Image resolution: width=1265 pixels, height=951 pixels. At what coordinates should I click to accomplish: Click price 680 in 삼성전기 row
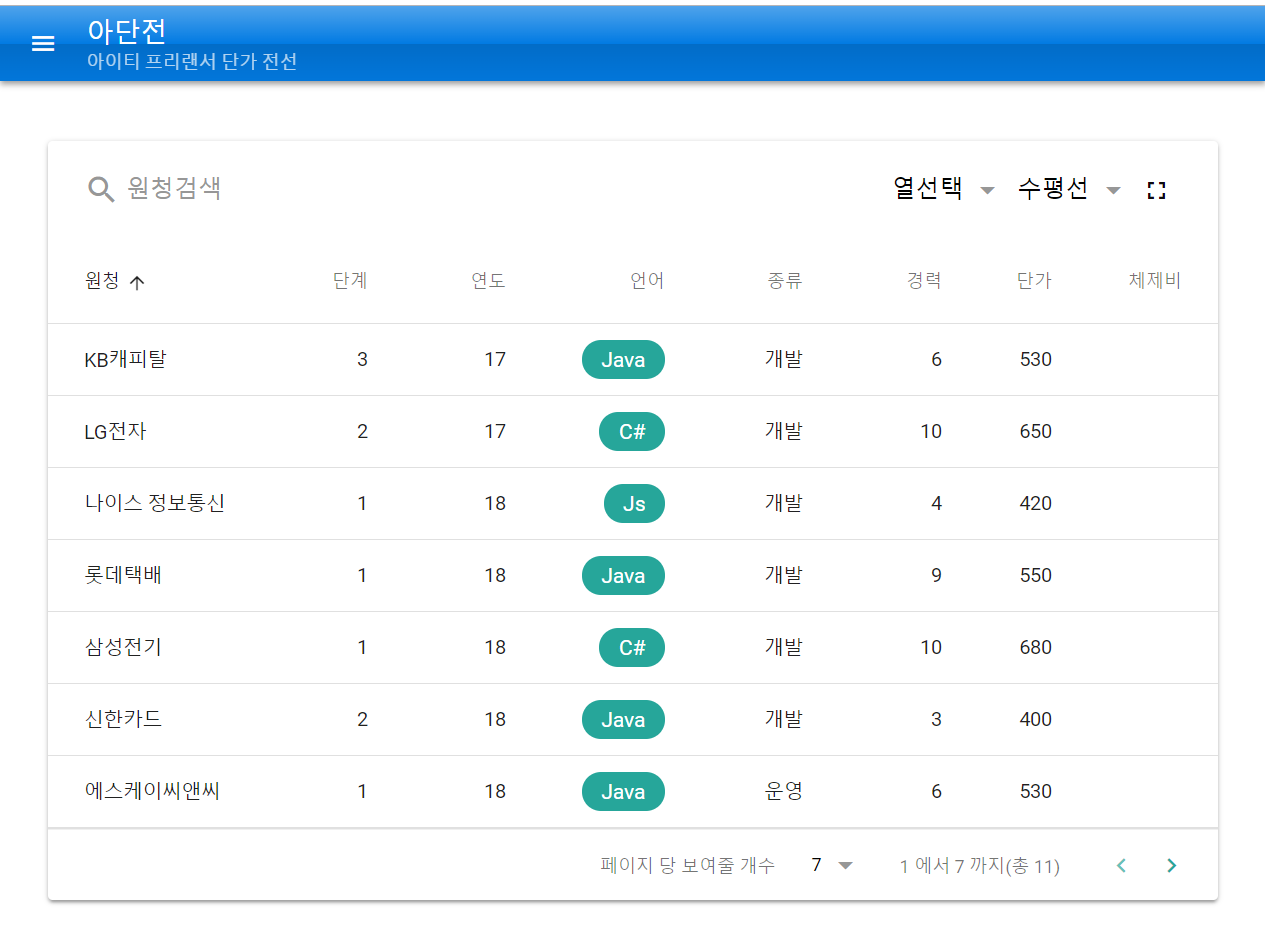[1036, 648]
